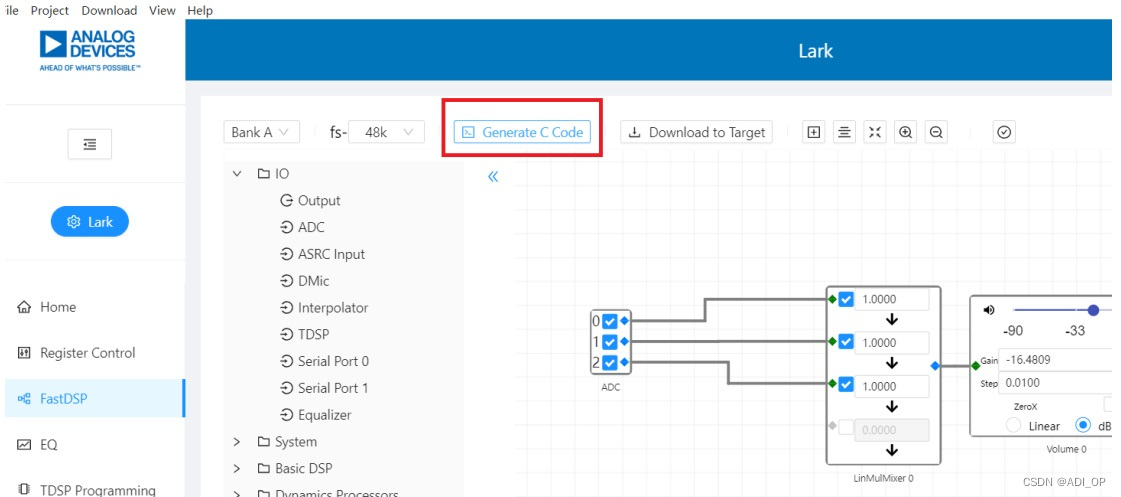Collapse the IO folder
The width and height of the screenshot is (1121, 497).
[x=237, y=174]
